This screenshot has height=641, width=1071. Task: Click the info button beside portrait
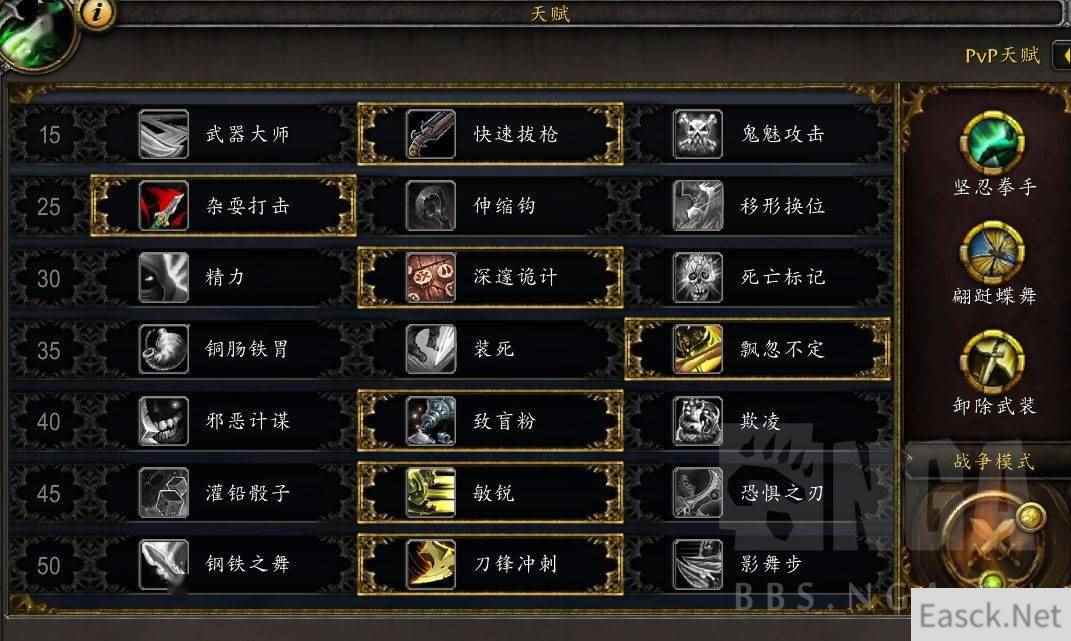pos(96,12)
